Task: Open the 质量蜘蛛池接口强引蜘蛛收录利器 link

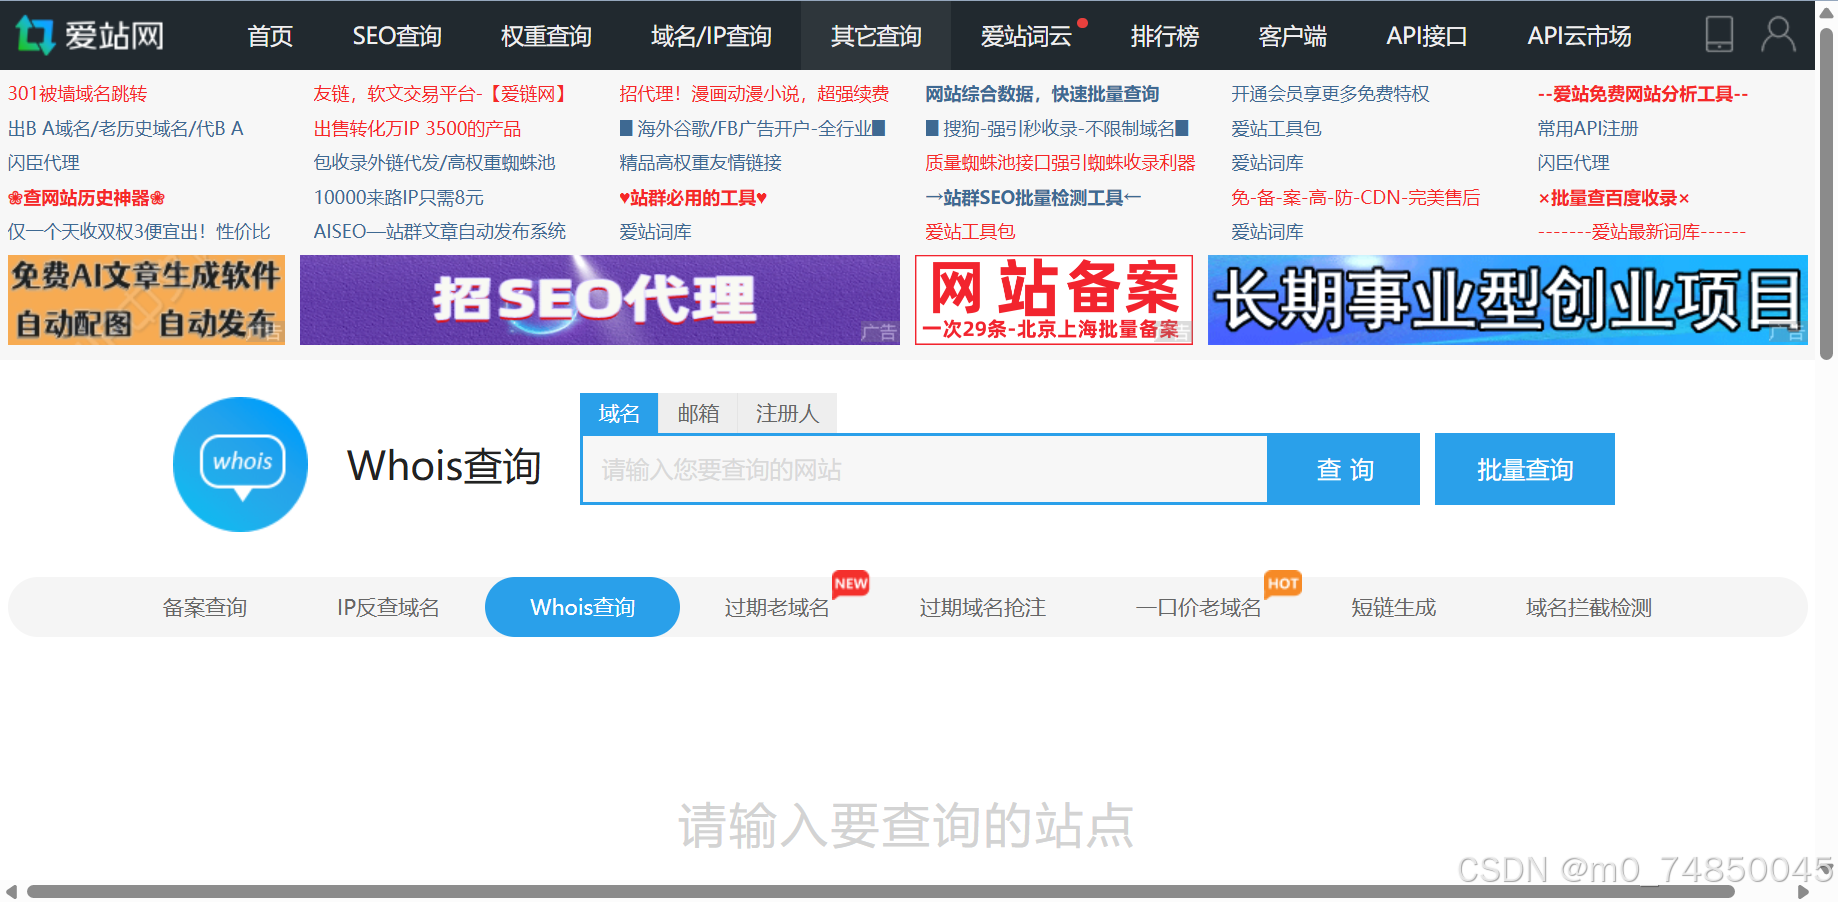Action: point(1060,162)
